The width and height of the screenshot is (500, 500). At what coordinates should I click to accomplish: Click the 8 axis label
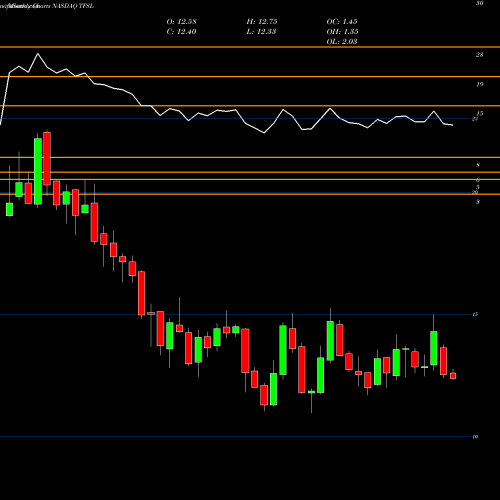pyautogui.click(x=478, y=165)
